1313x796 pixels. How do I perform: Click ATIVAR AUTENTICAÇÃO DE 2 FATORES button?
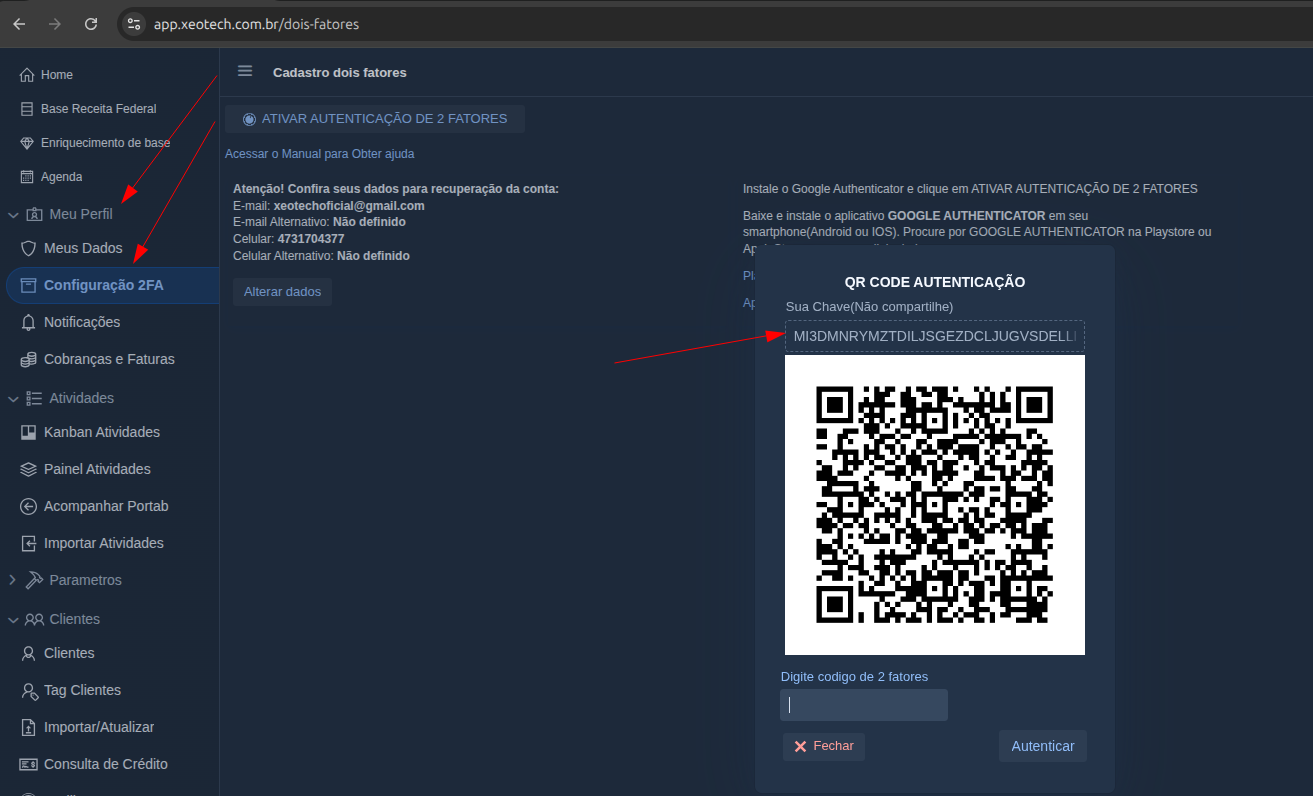coord(375,119)
